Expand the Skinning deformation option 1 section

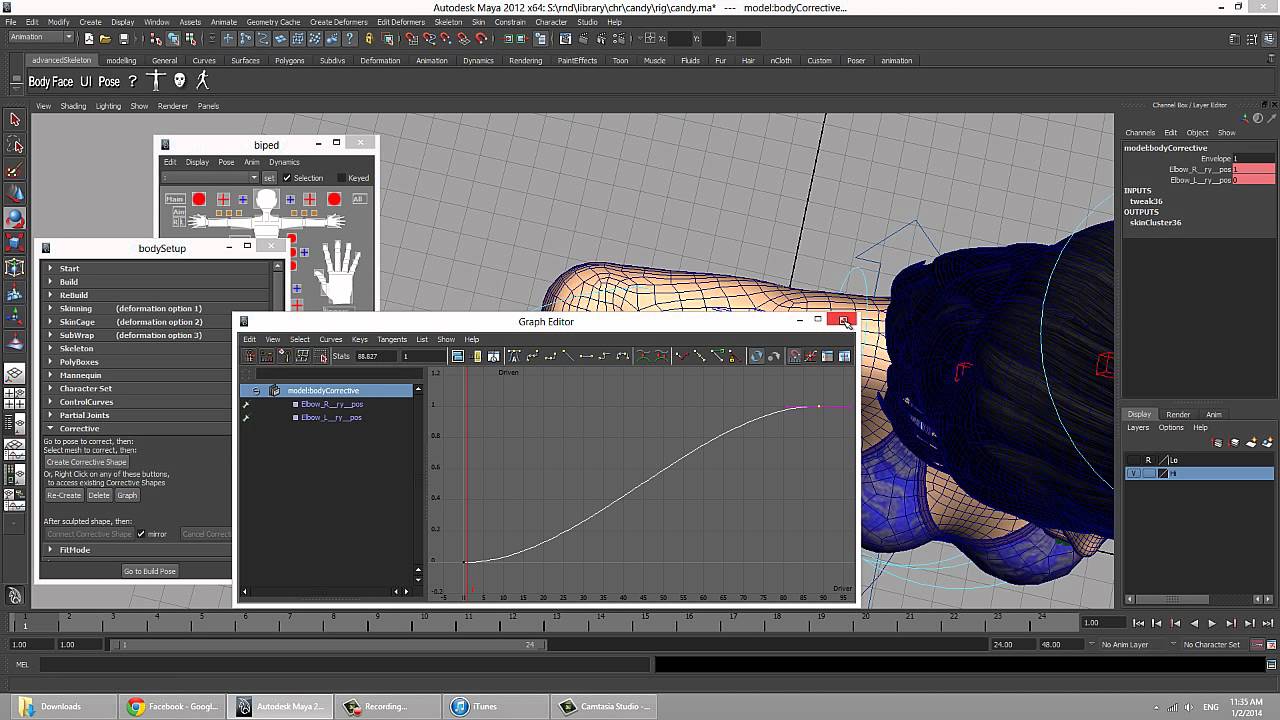[x=50, y=308]
